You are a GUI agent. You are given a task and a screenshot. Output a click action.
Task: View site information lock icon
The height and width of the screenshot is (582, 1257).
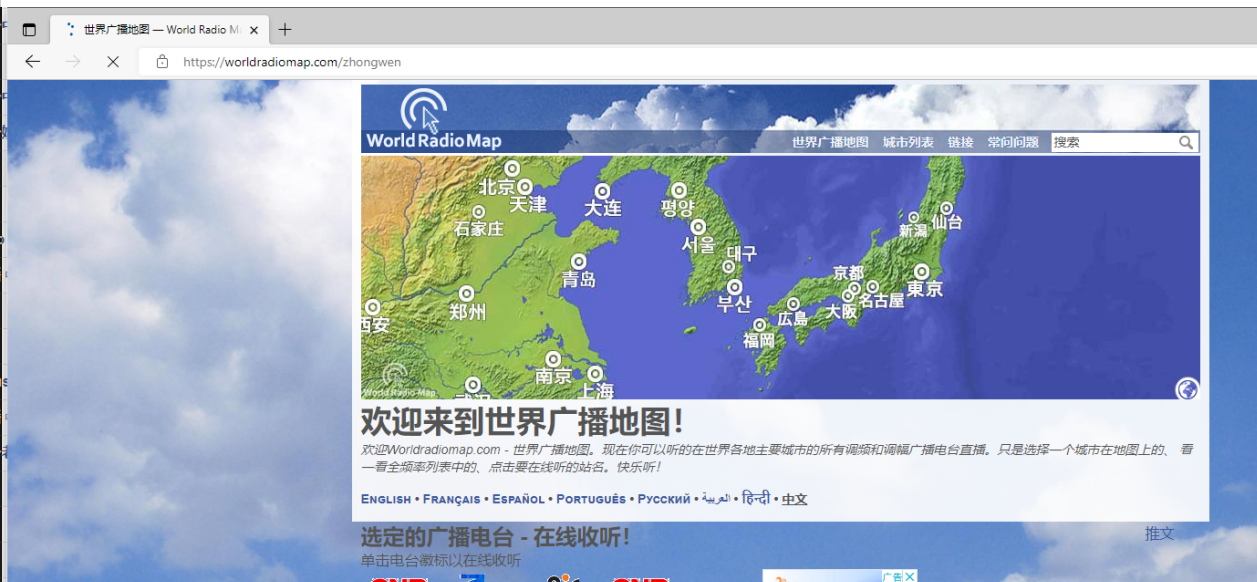click(162, 62)
